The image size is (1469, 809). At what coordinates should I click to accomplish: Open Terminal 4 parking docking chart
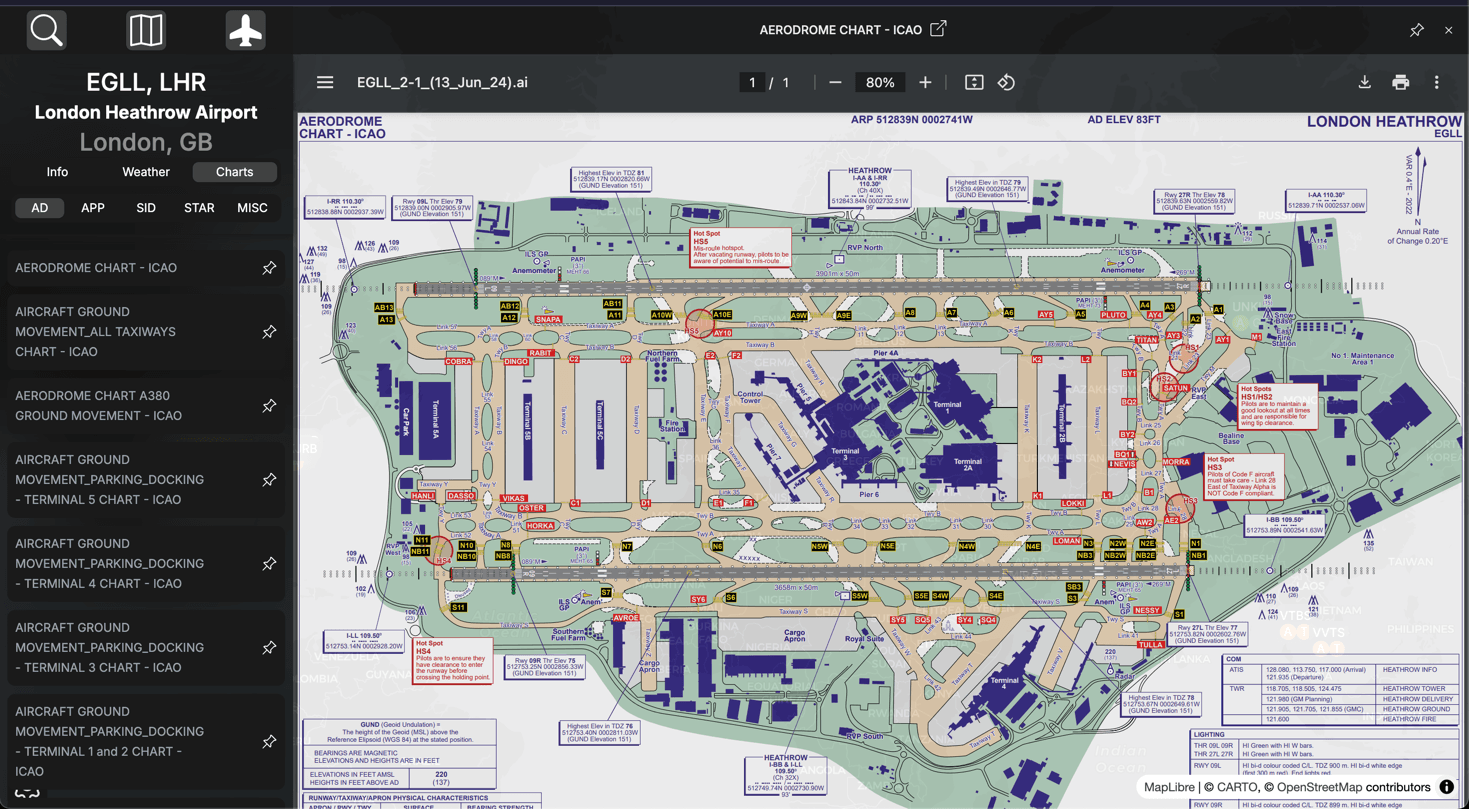pos(112,564)
